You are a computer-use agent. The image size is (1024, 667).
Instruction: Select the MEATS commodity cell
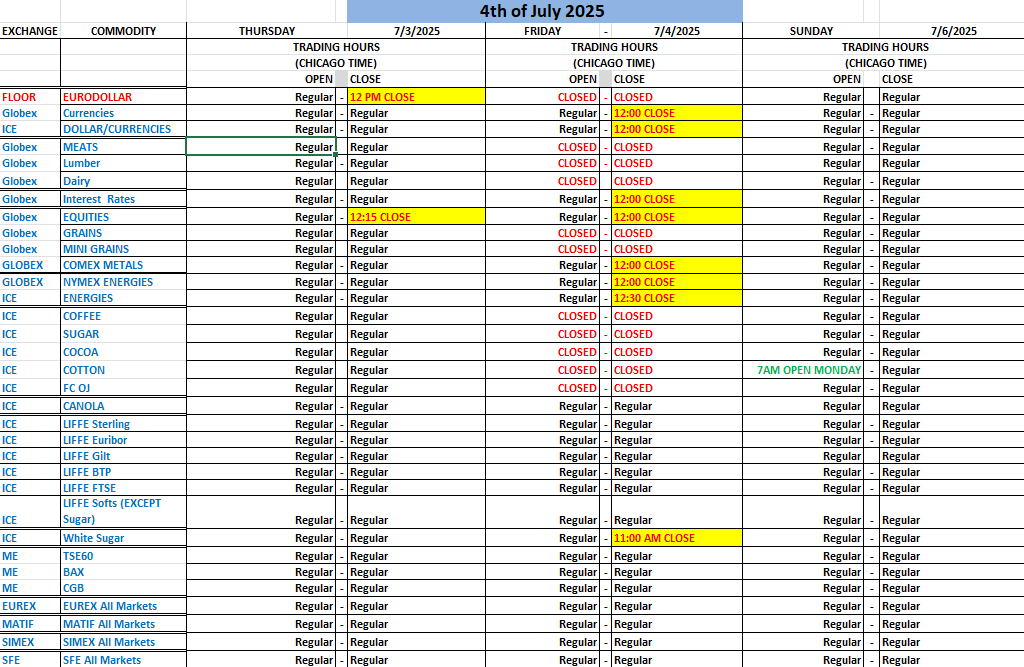point(123,147)
